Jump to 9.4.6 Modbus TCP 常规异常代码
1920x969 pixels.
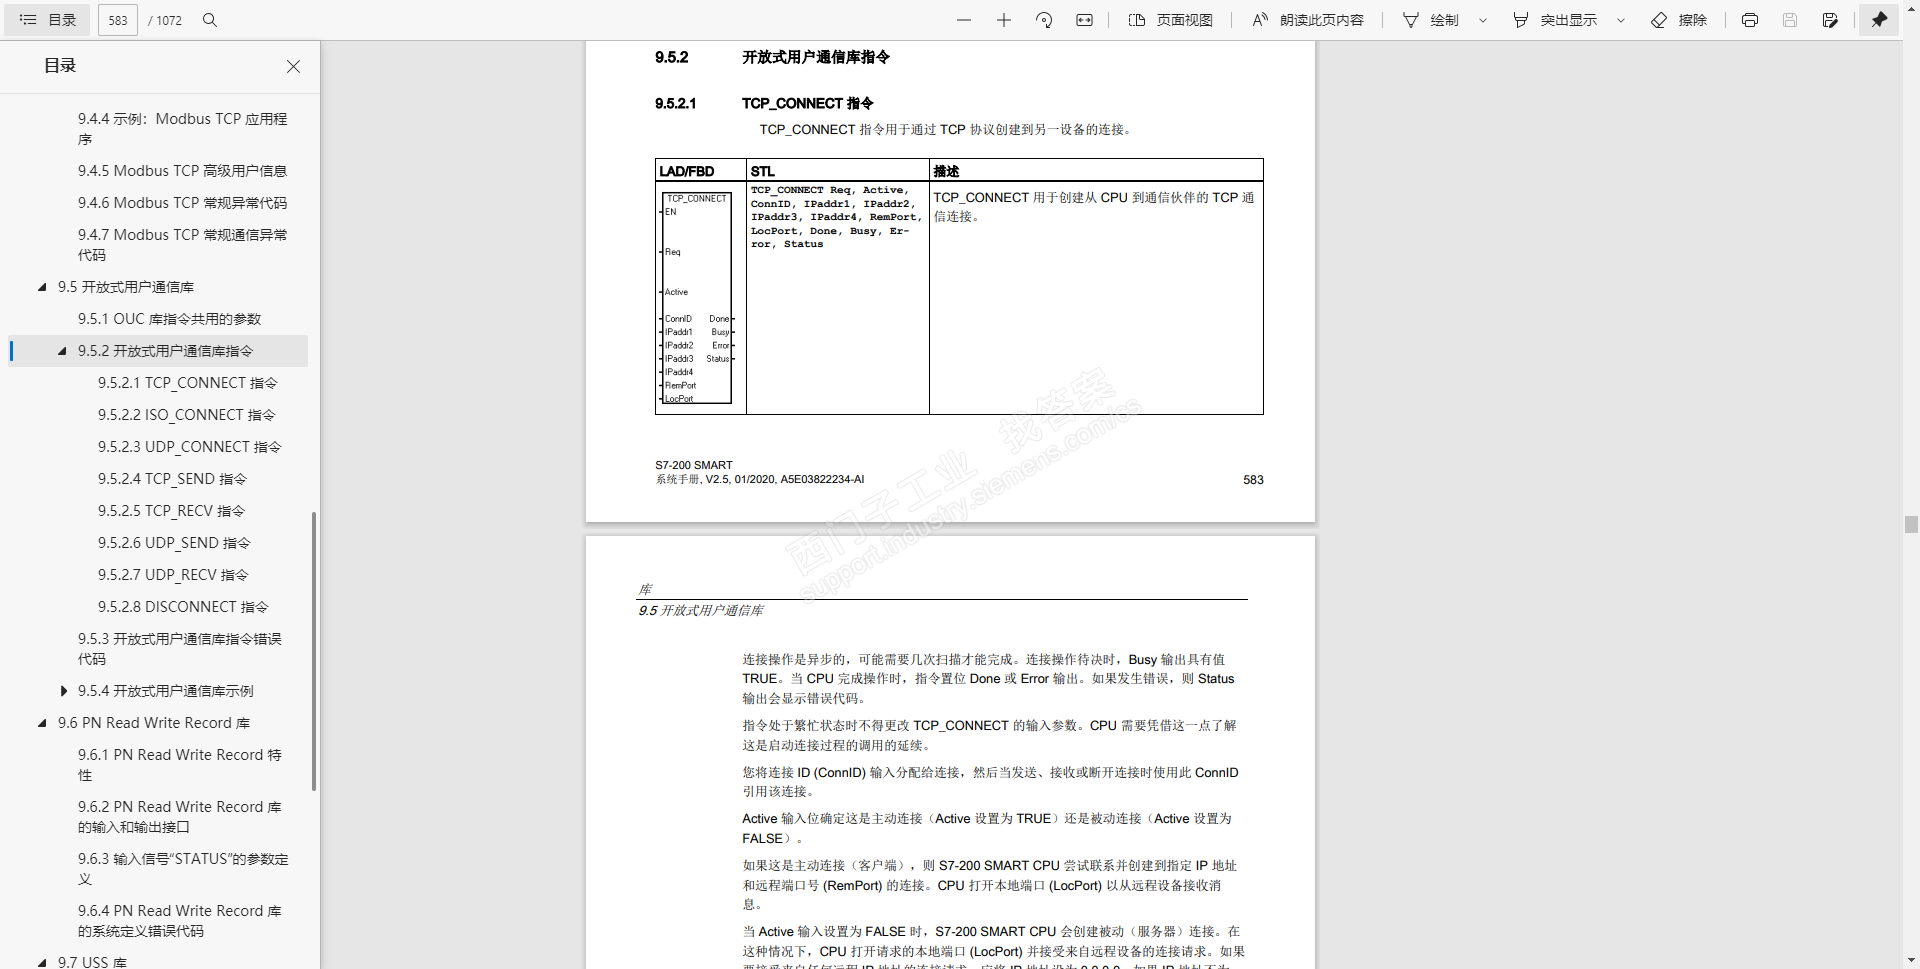point(183,203)
